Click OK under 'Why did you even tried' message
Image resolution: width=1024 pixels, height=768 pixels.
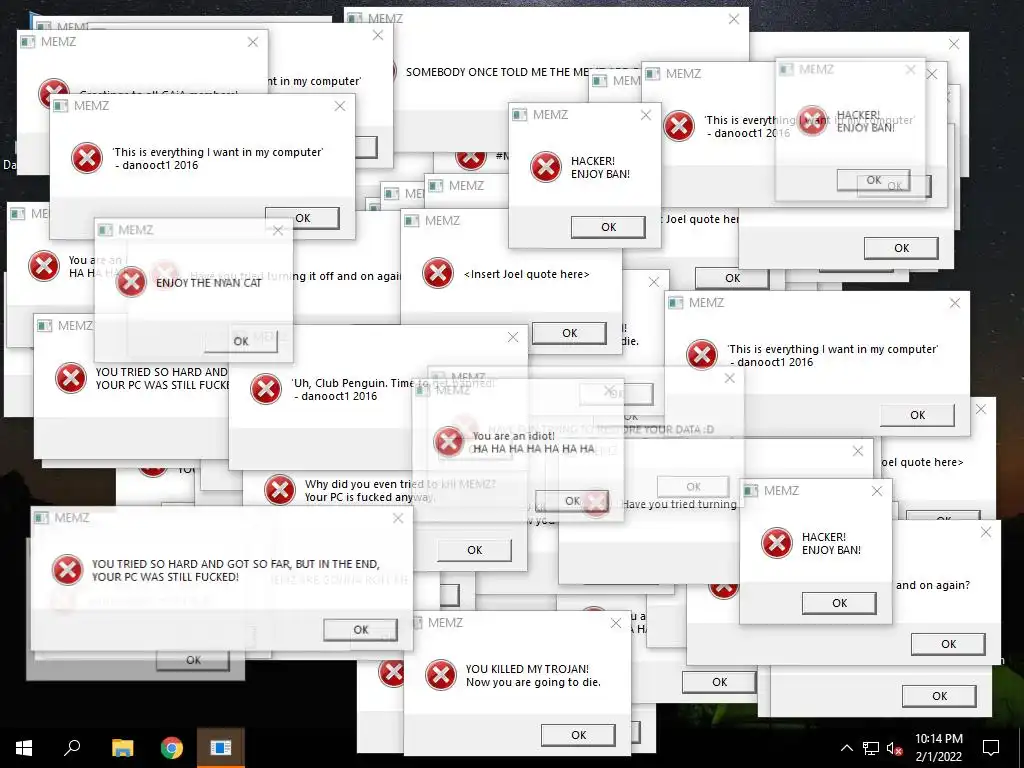(475, 550)
